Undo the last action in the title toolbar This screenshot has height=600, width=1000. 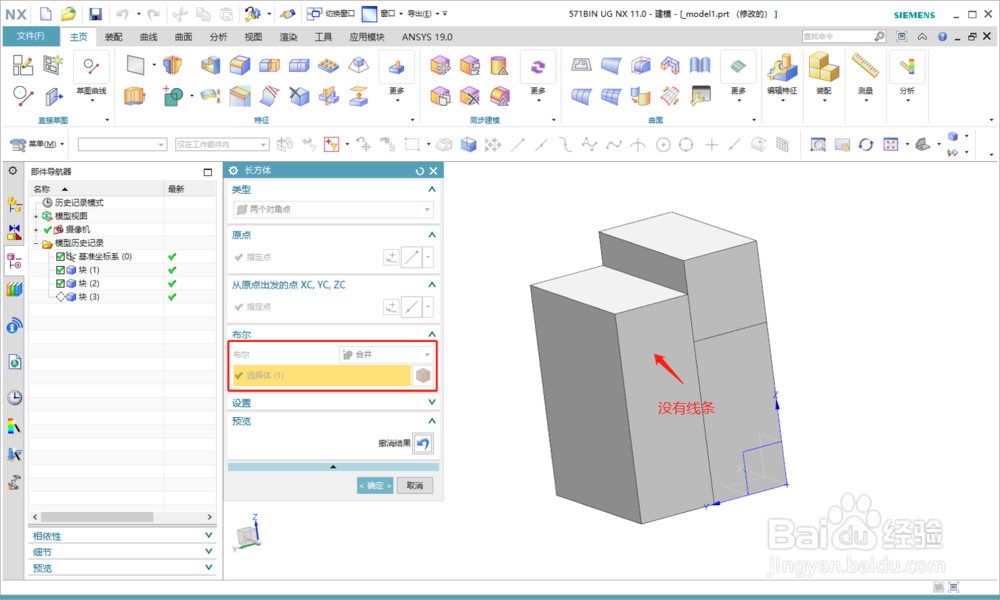(122, 13)
